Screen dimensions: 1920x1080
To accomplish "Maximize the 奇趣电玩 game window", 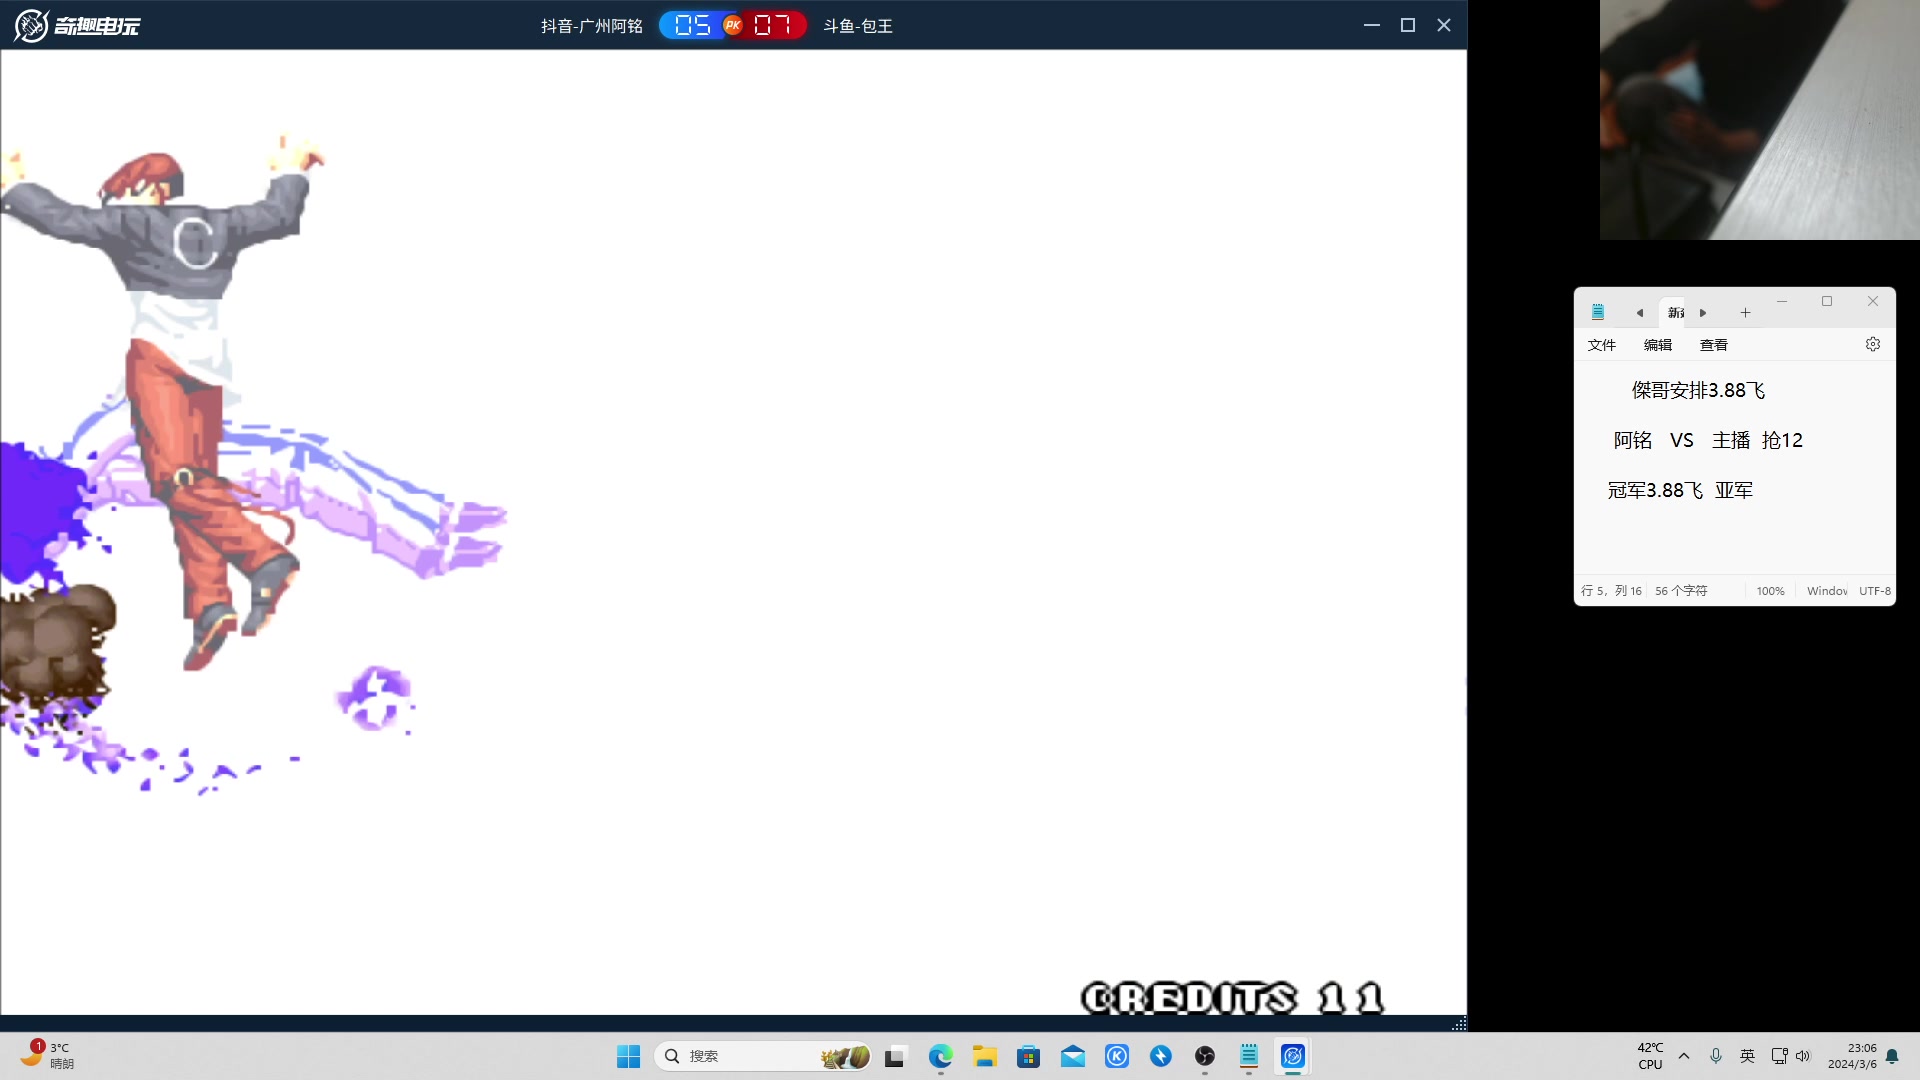I will (x=1408, y=25).
